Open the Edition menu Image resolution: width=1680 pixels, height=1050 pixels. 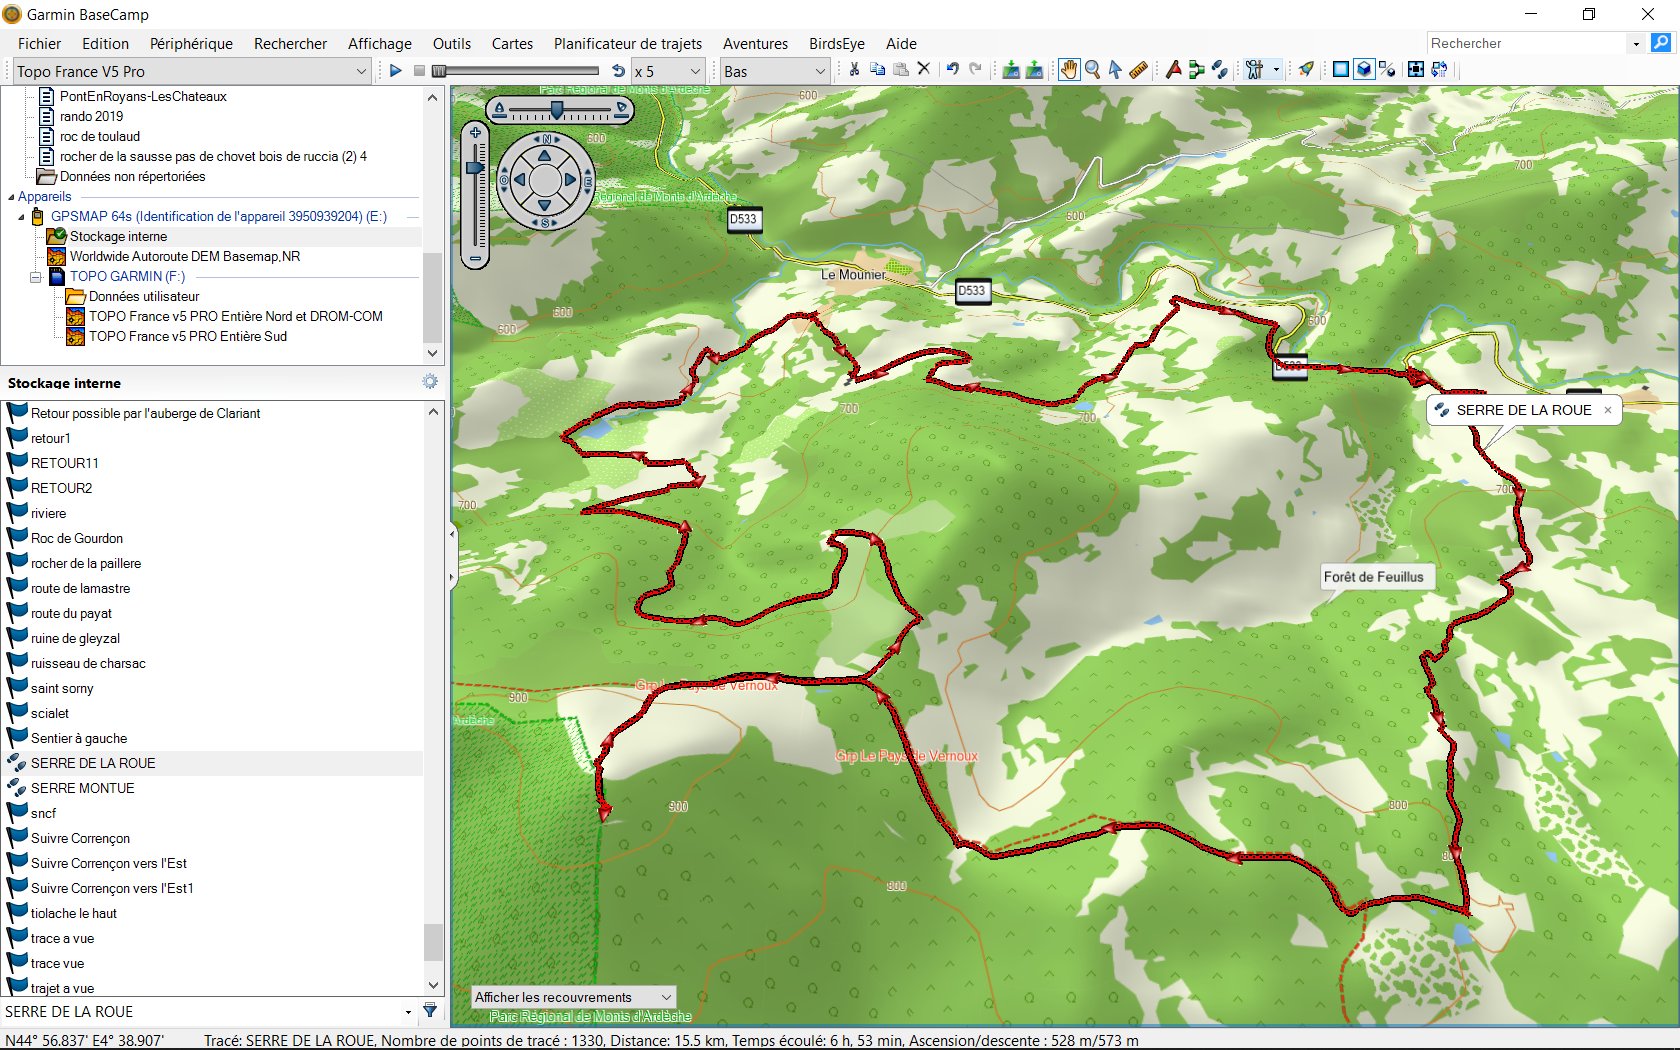[x=105, y=43]
